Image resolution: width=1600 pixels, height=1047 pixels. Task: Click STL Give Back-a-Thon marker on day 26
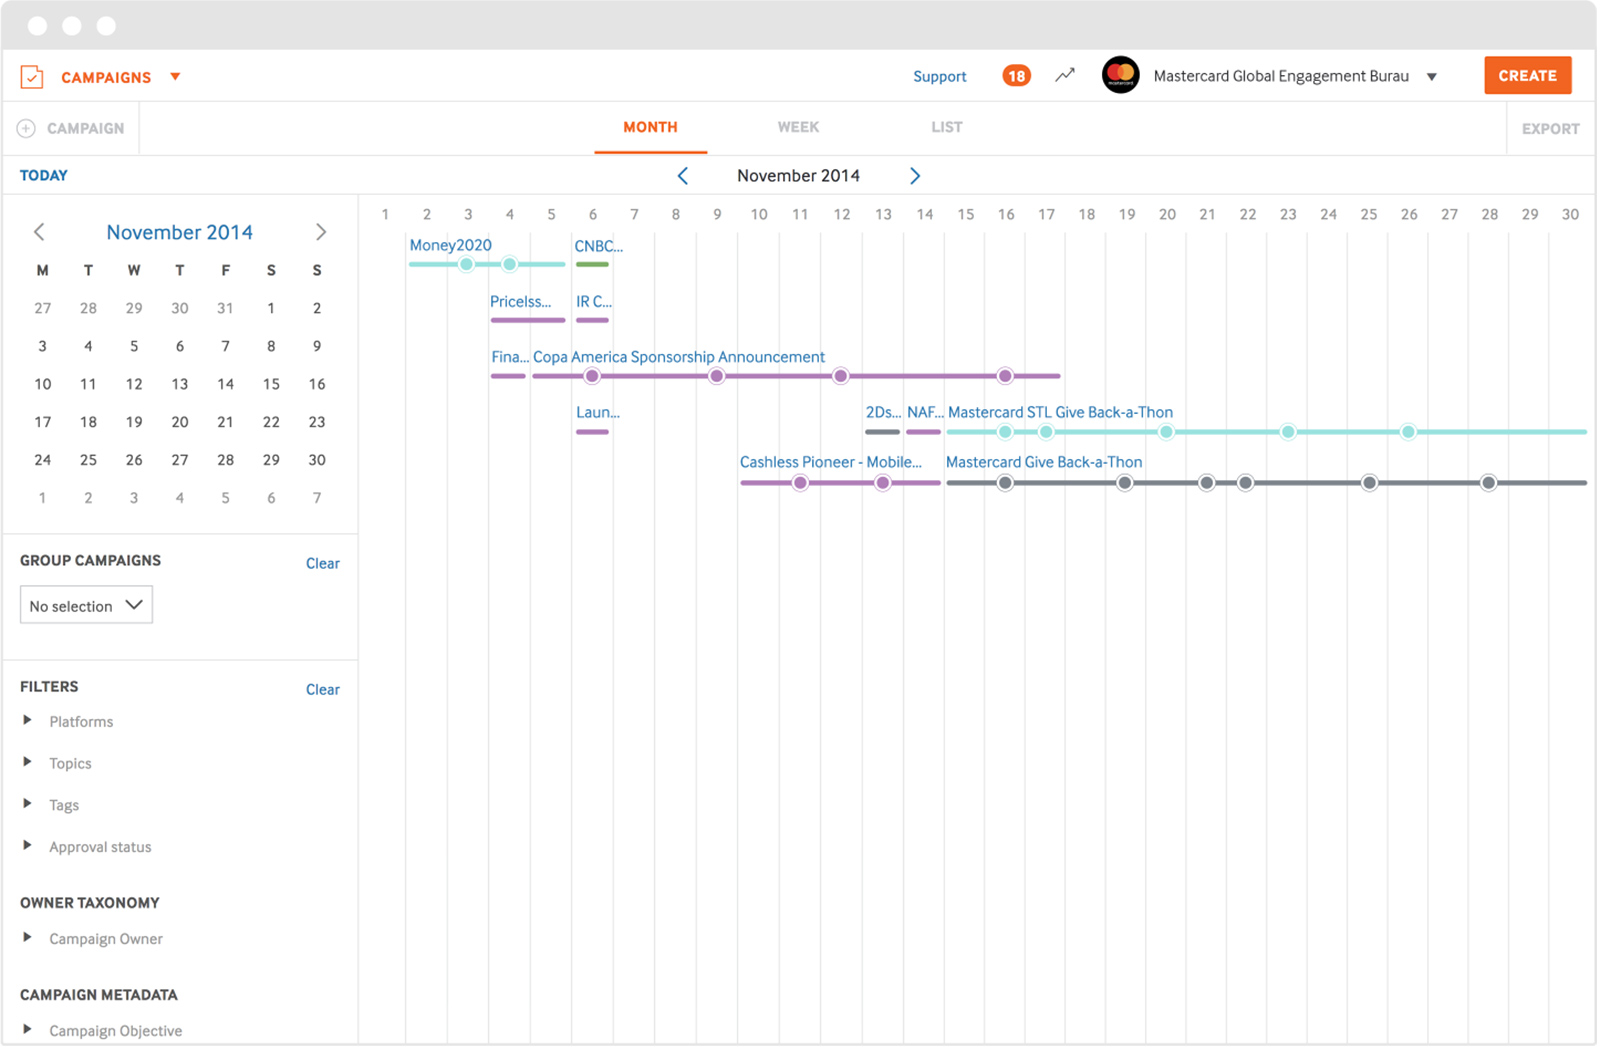[x=1408, y=432]
